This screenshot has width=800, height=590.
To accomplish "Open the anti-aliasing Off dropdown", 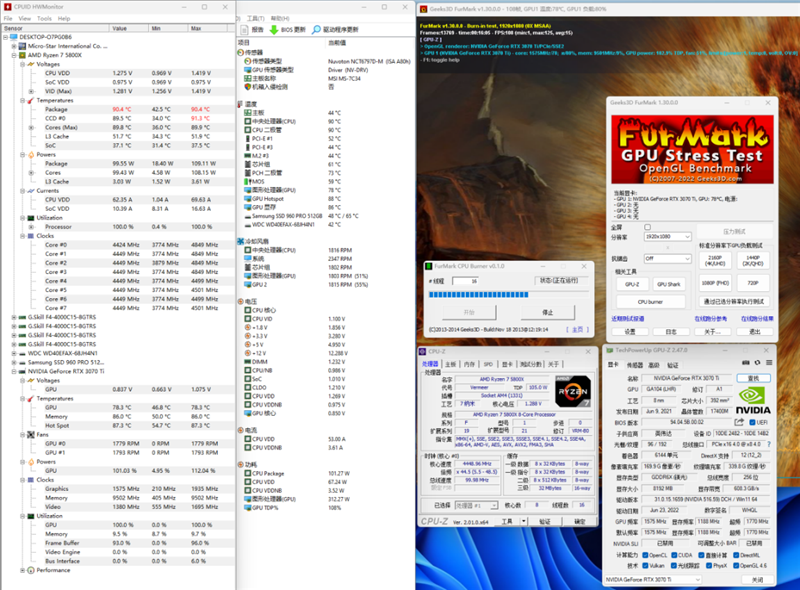I will coord(667,259).
